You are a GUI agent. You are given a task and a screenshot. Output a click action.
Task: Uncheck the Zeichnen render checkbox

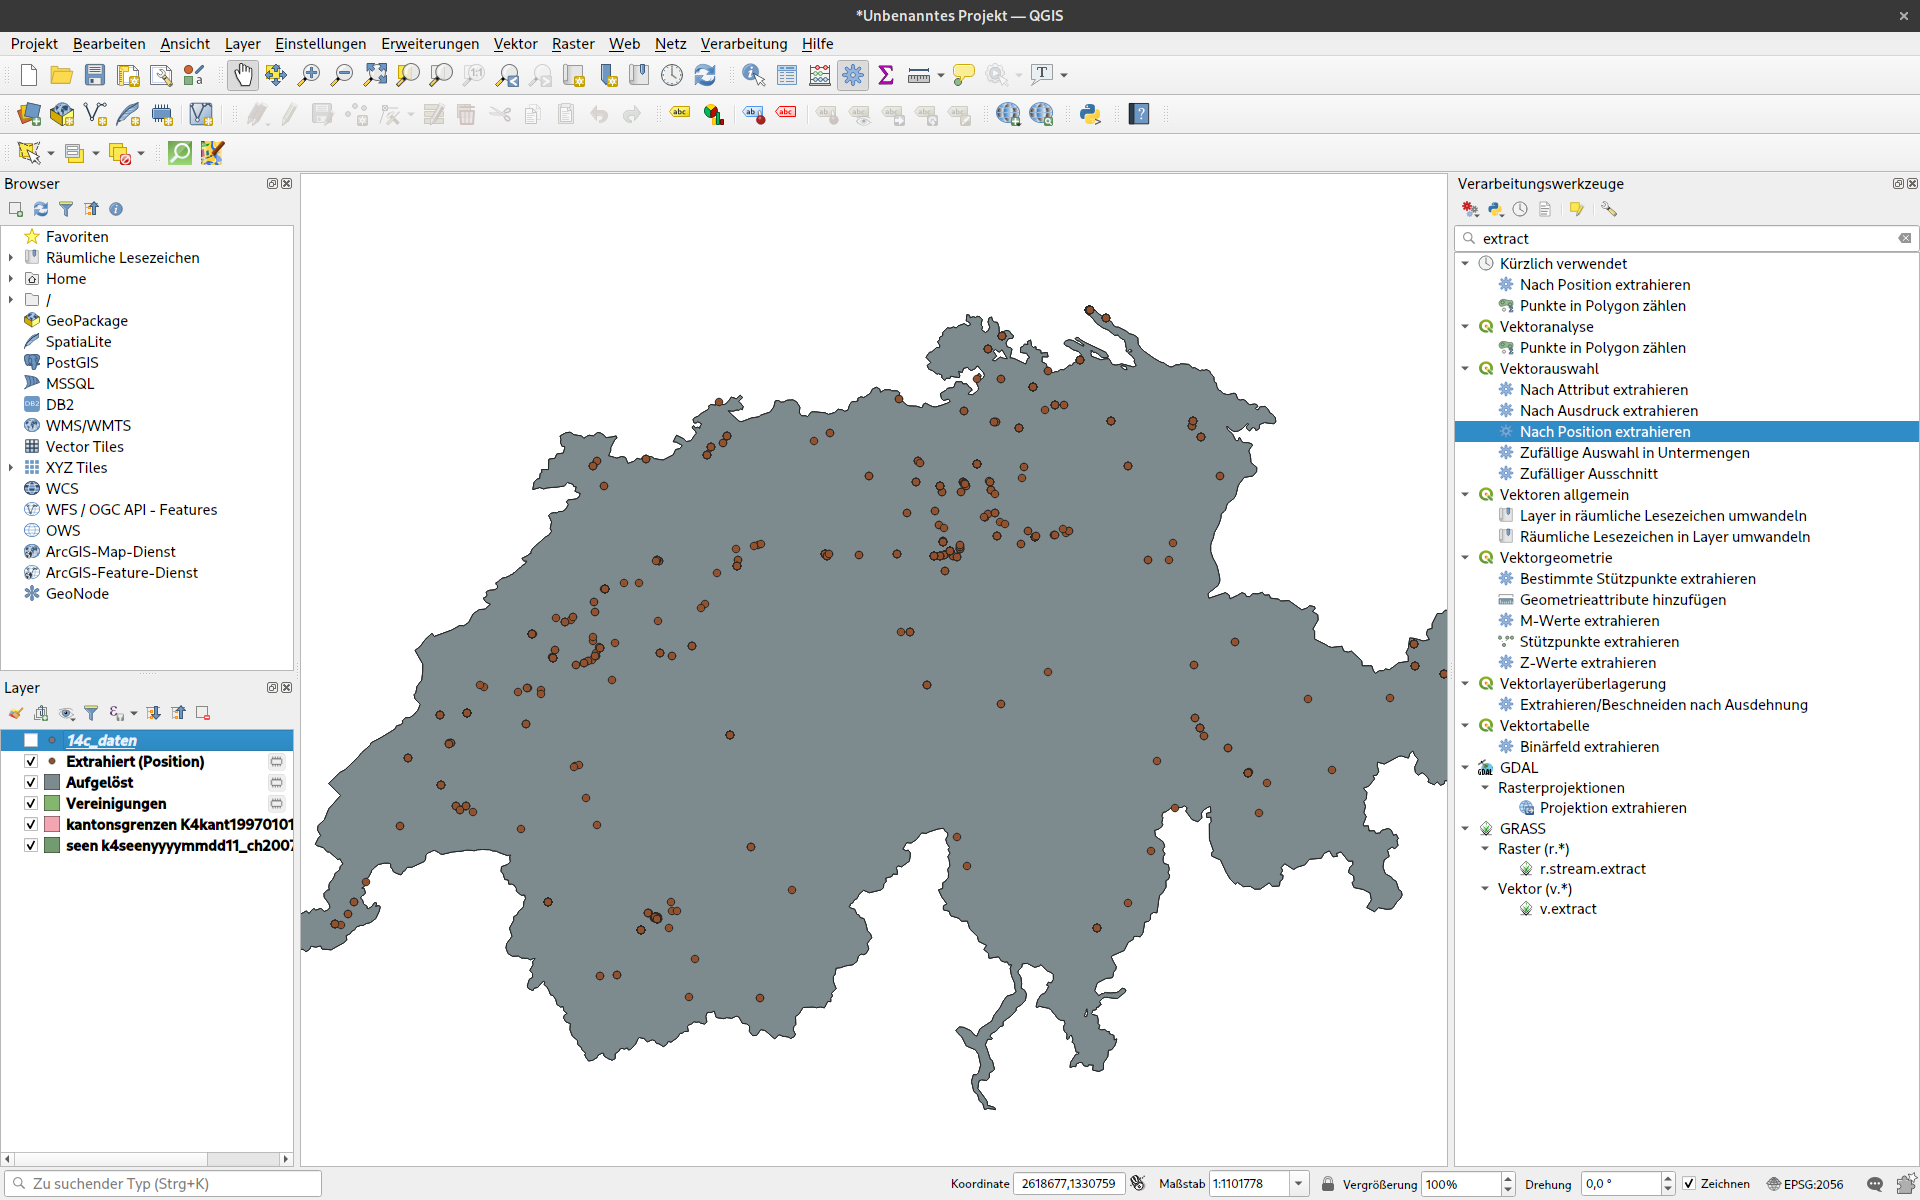(1689, 1184)
